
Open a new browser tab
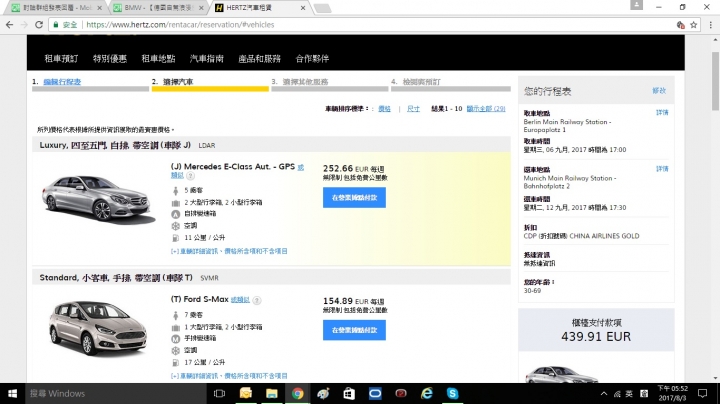click(322, 8)
